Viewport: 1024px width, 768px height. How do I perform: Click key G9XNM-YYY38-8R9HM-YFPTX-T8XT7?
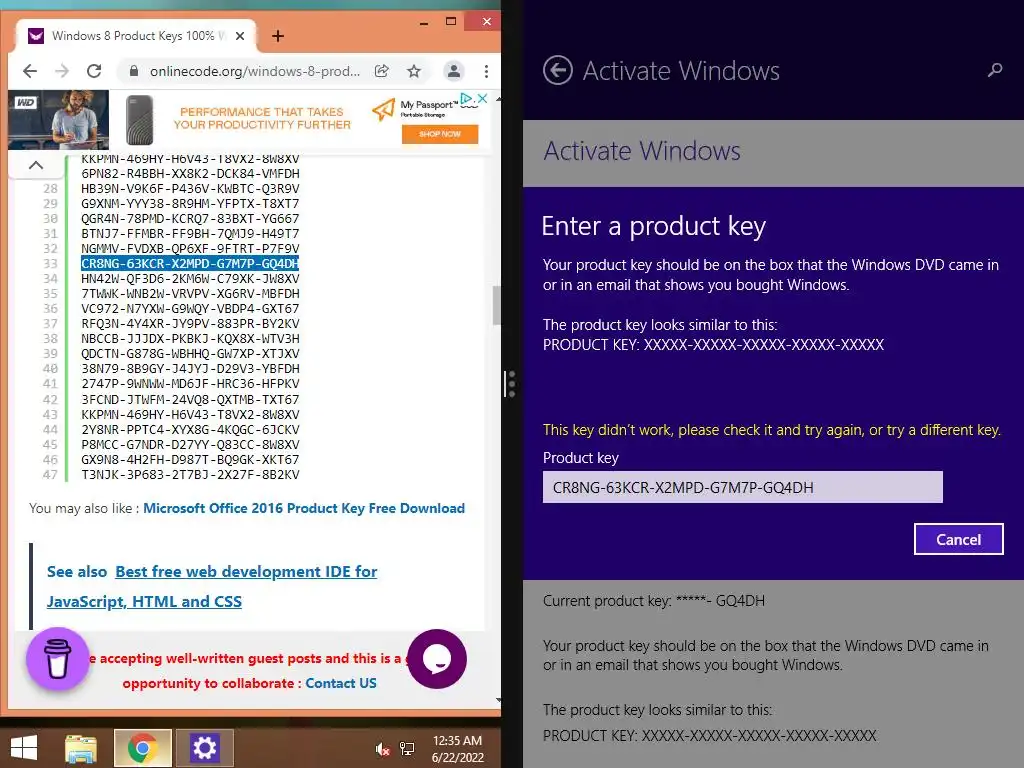(x=190, y=204)
